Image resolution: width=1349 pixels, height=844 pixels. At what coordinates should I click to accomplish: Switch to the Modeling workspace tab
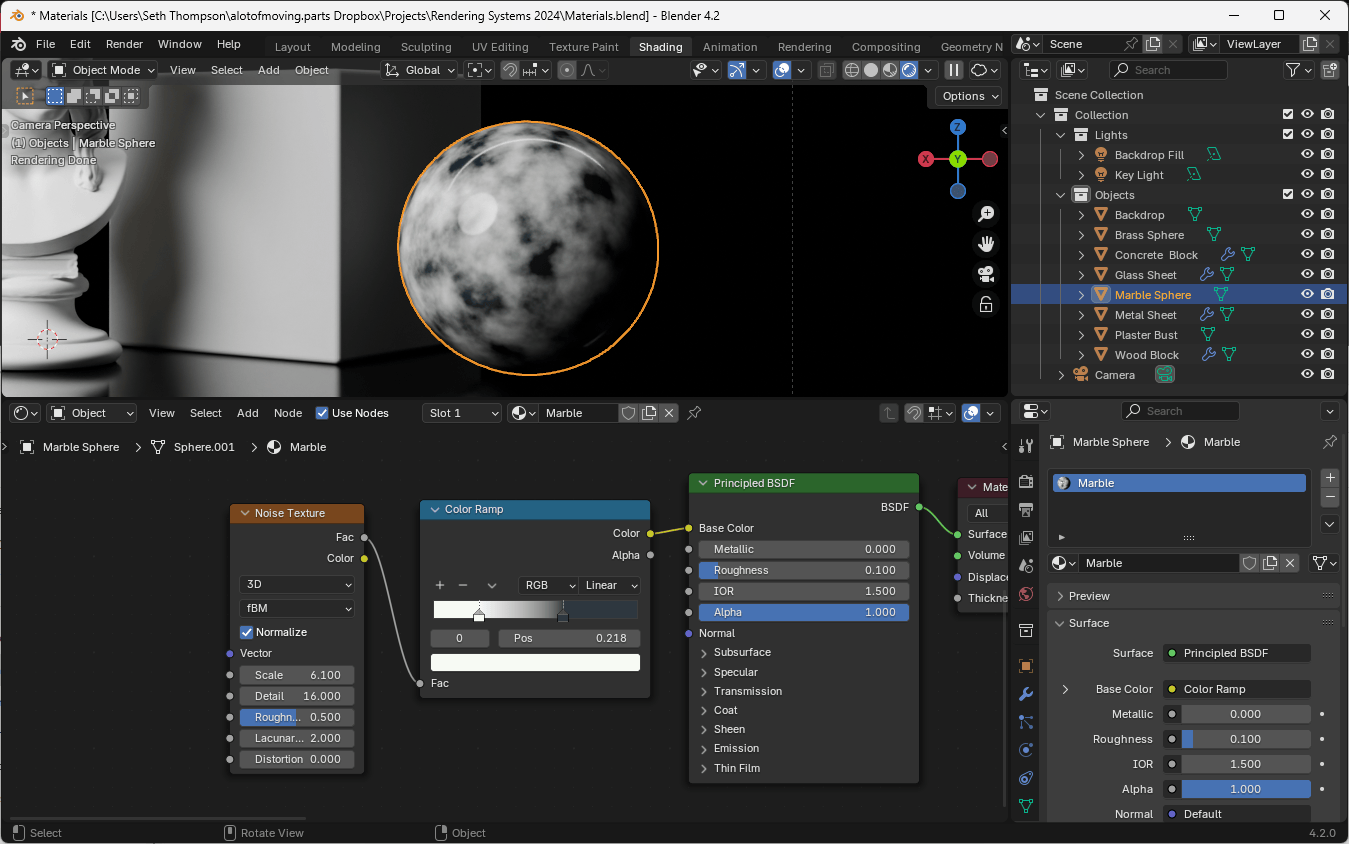pos(356,47)
